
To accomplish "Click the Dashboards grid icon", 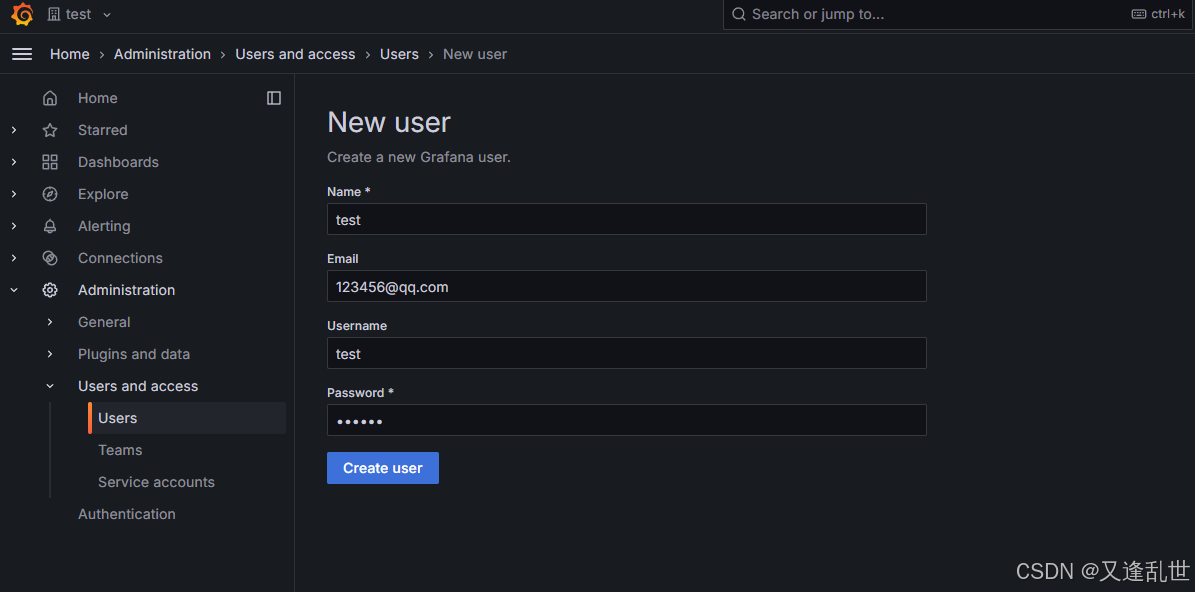I will click(x=50, y=162).
